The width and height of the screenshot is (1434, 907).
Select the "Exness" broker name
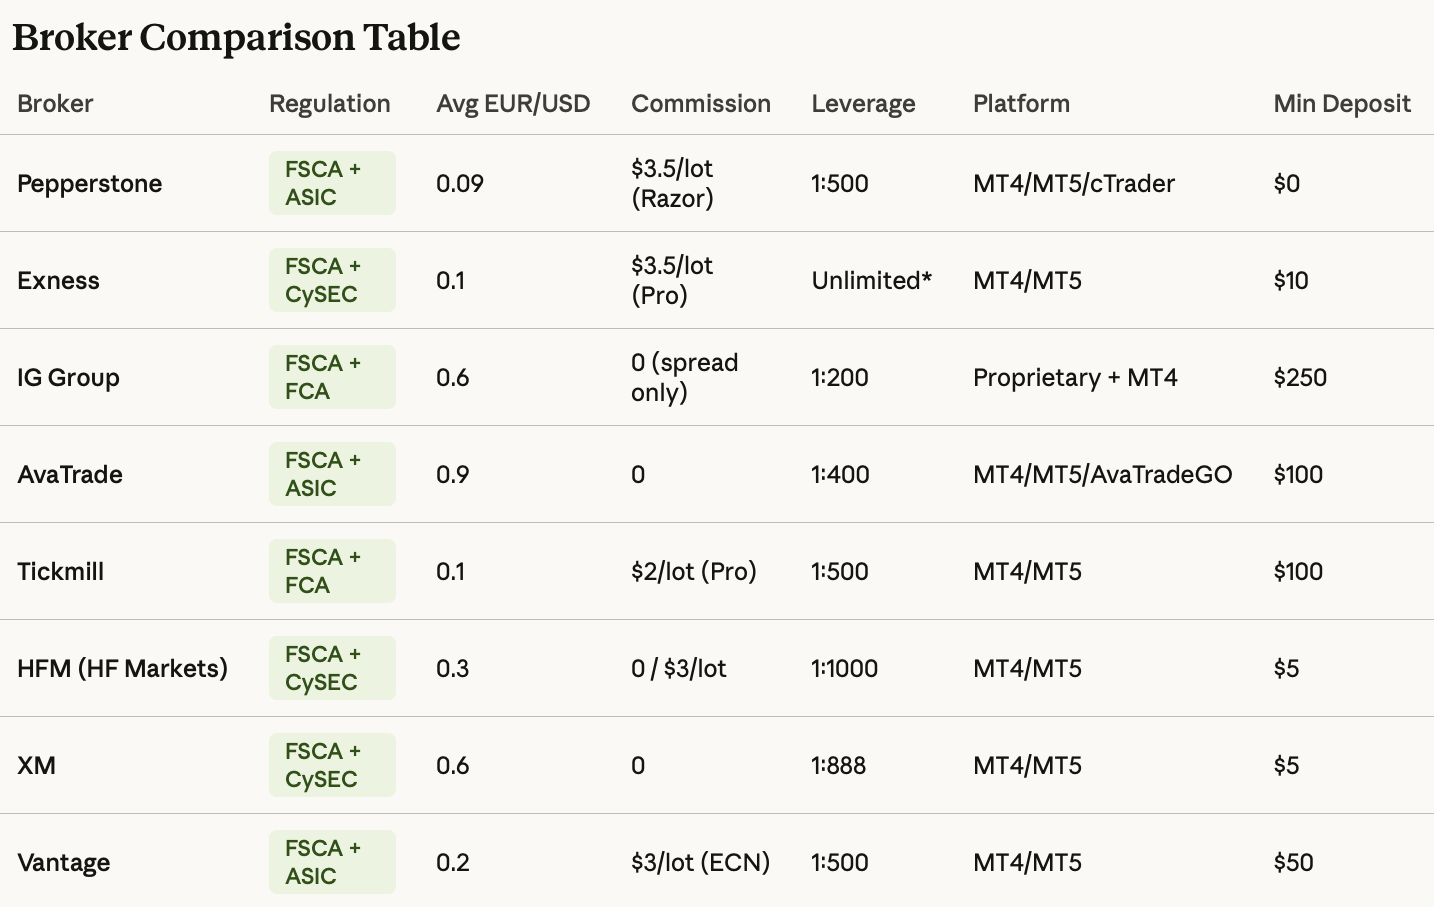coord(58,281)
